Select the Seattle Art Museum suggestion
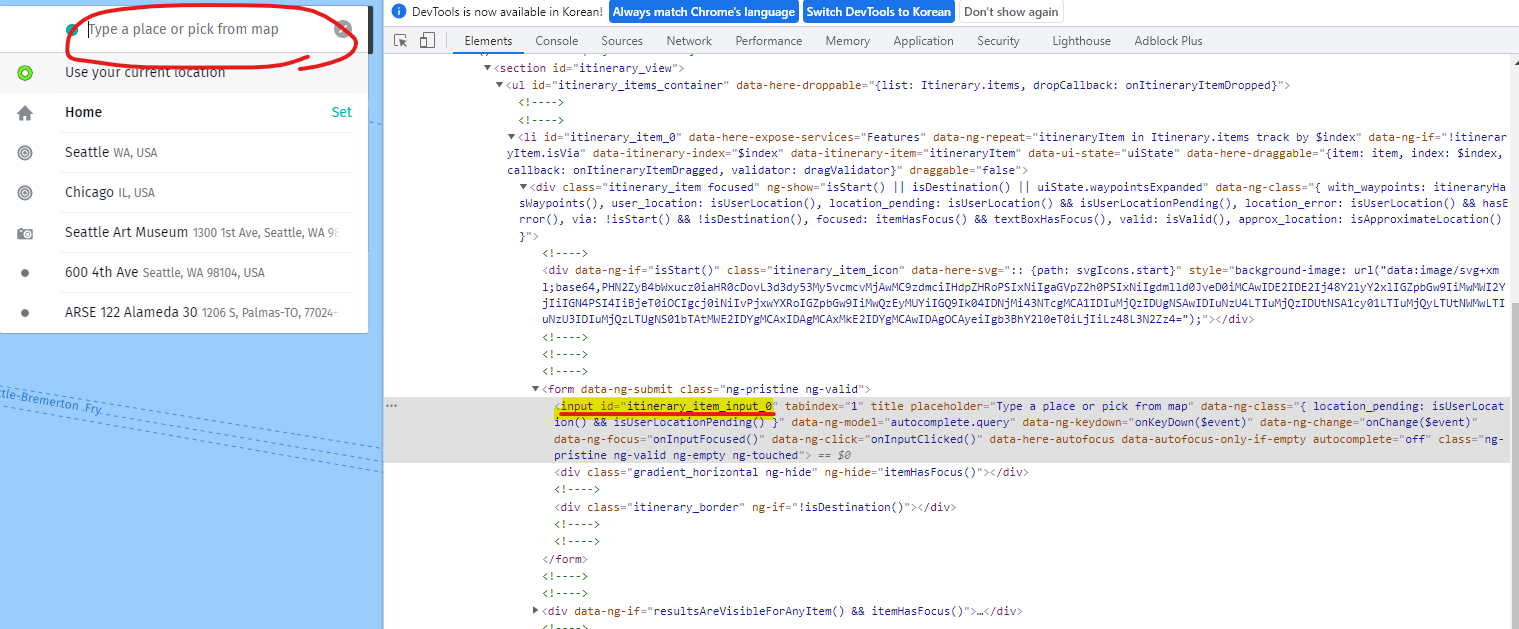This screenshot has width=1519, height=629. click(203, 232)
